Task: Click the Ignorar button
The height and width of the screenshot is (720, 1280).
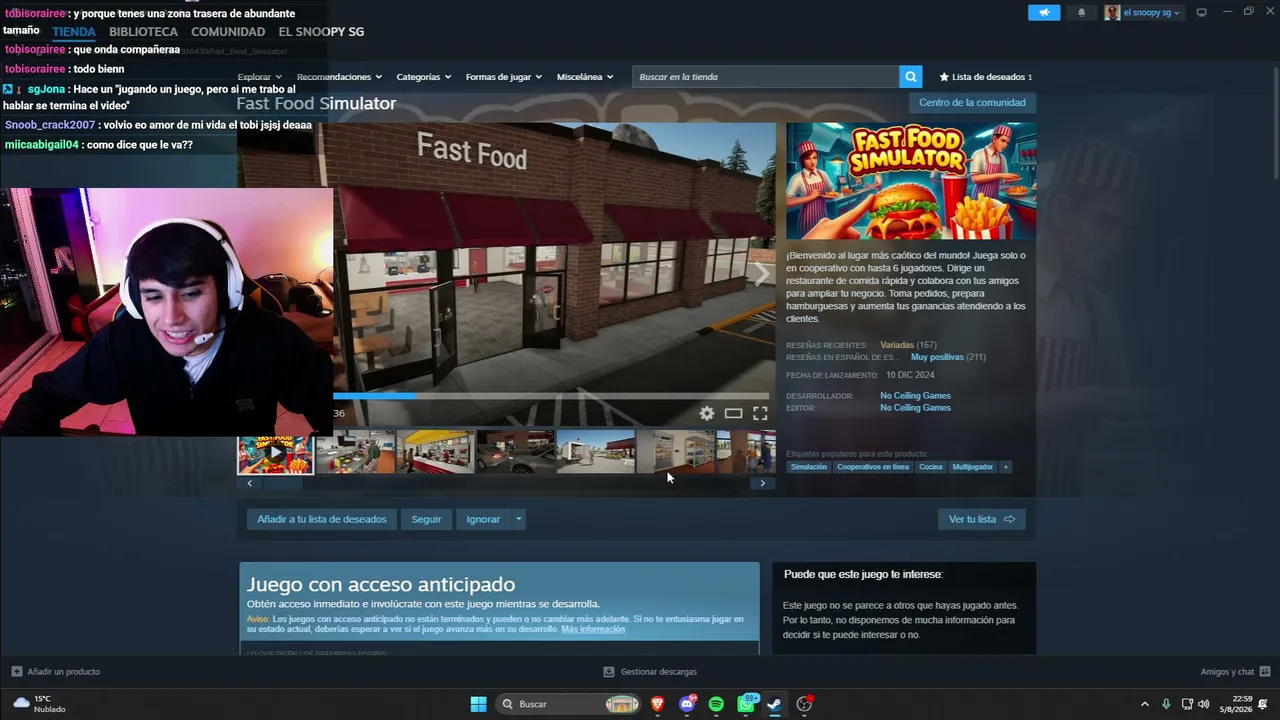Action: [483, 519]
